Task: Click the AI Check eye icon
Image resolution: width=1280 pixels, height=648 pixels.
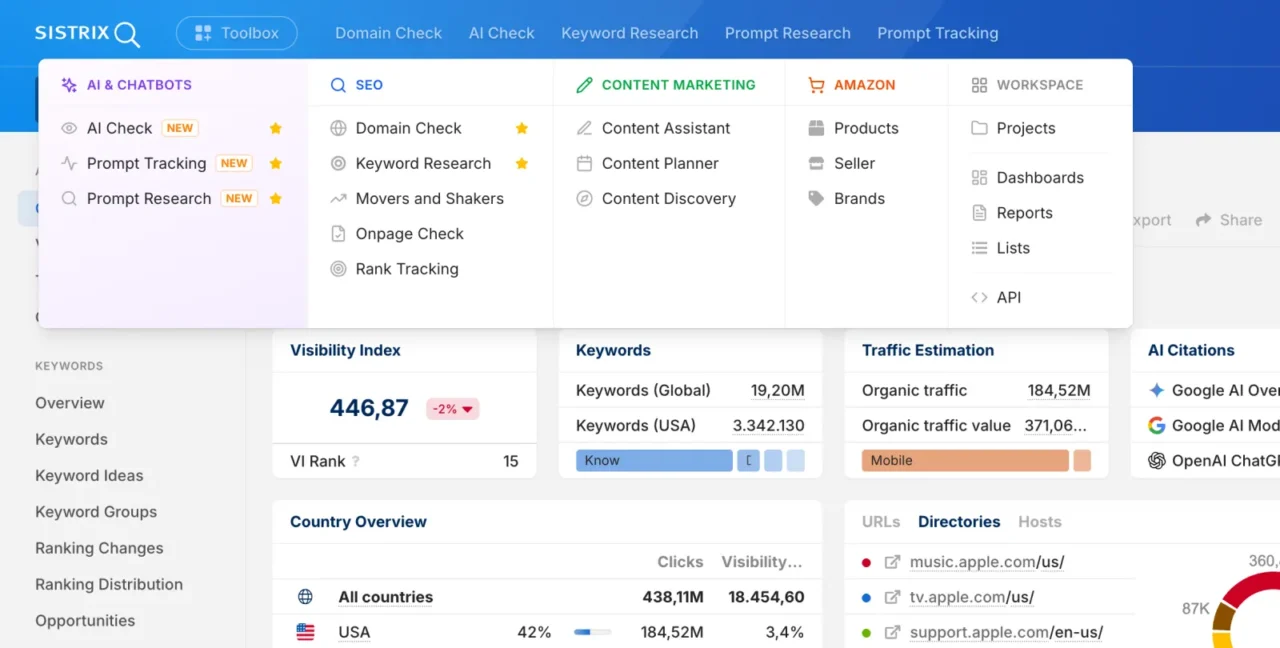Action: [x=69, y=128]
